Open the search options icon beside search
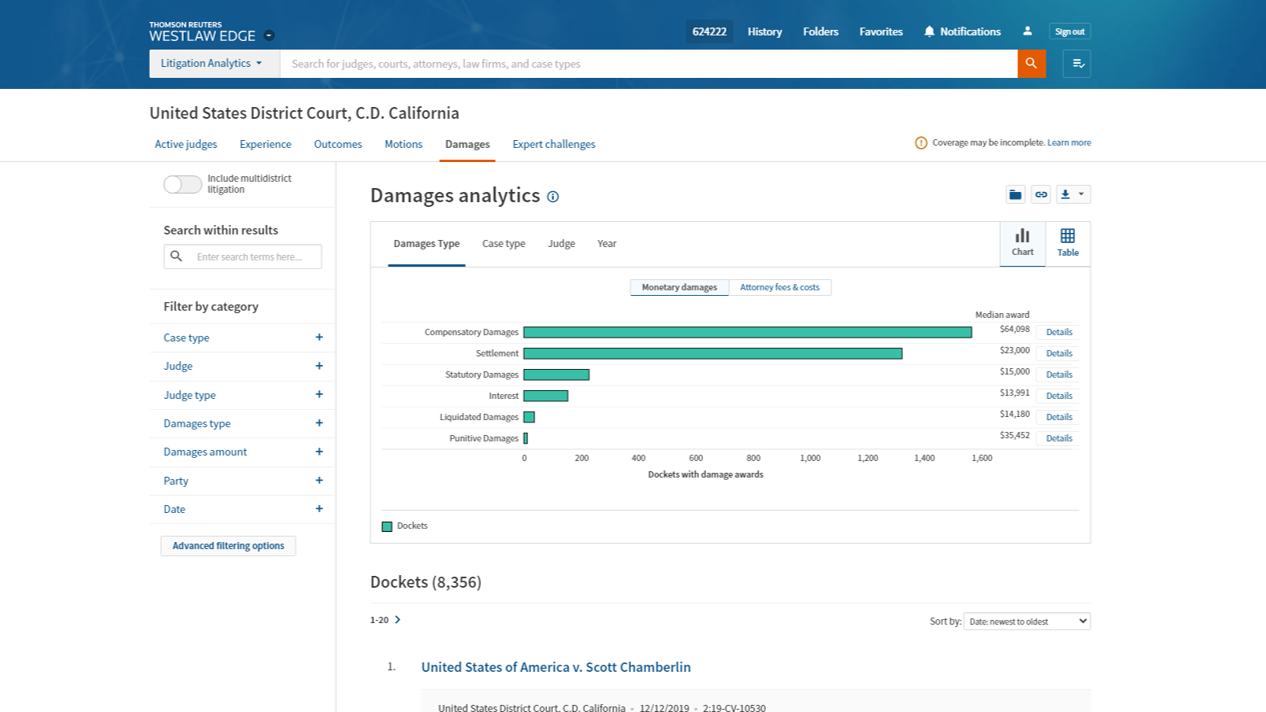The height and width of the screenshot is (712, 1266). tap(1077, 64)
